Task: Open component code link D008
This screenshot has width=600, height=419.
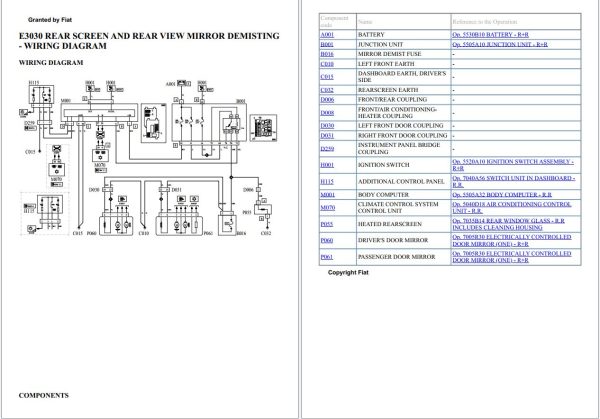Action: [x=327, y=113]
